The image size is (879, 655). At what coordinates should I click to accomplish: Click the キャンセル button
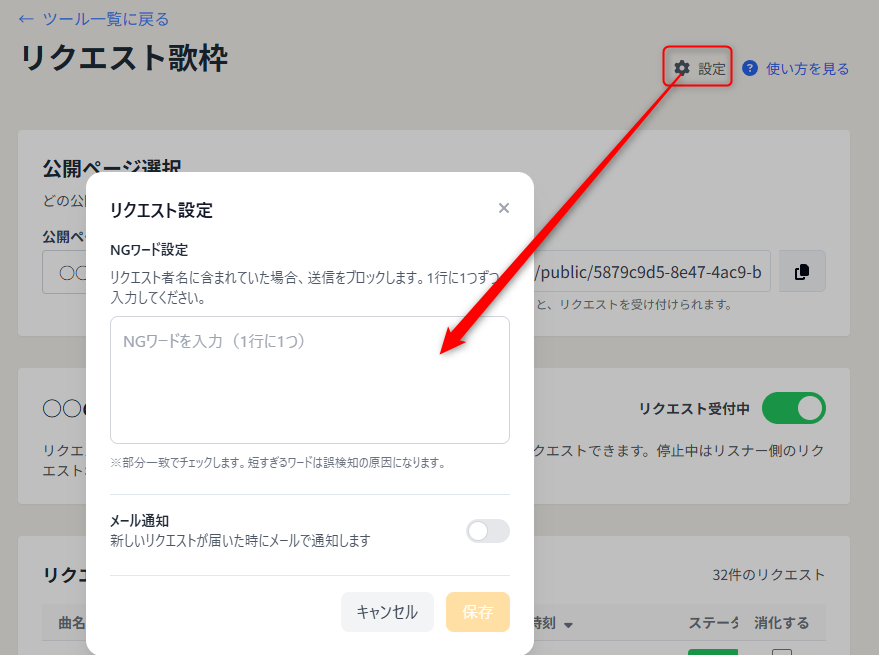(x=387, y=612)
